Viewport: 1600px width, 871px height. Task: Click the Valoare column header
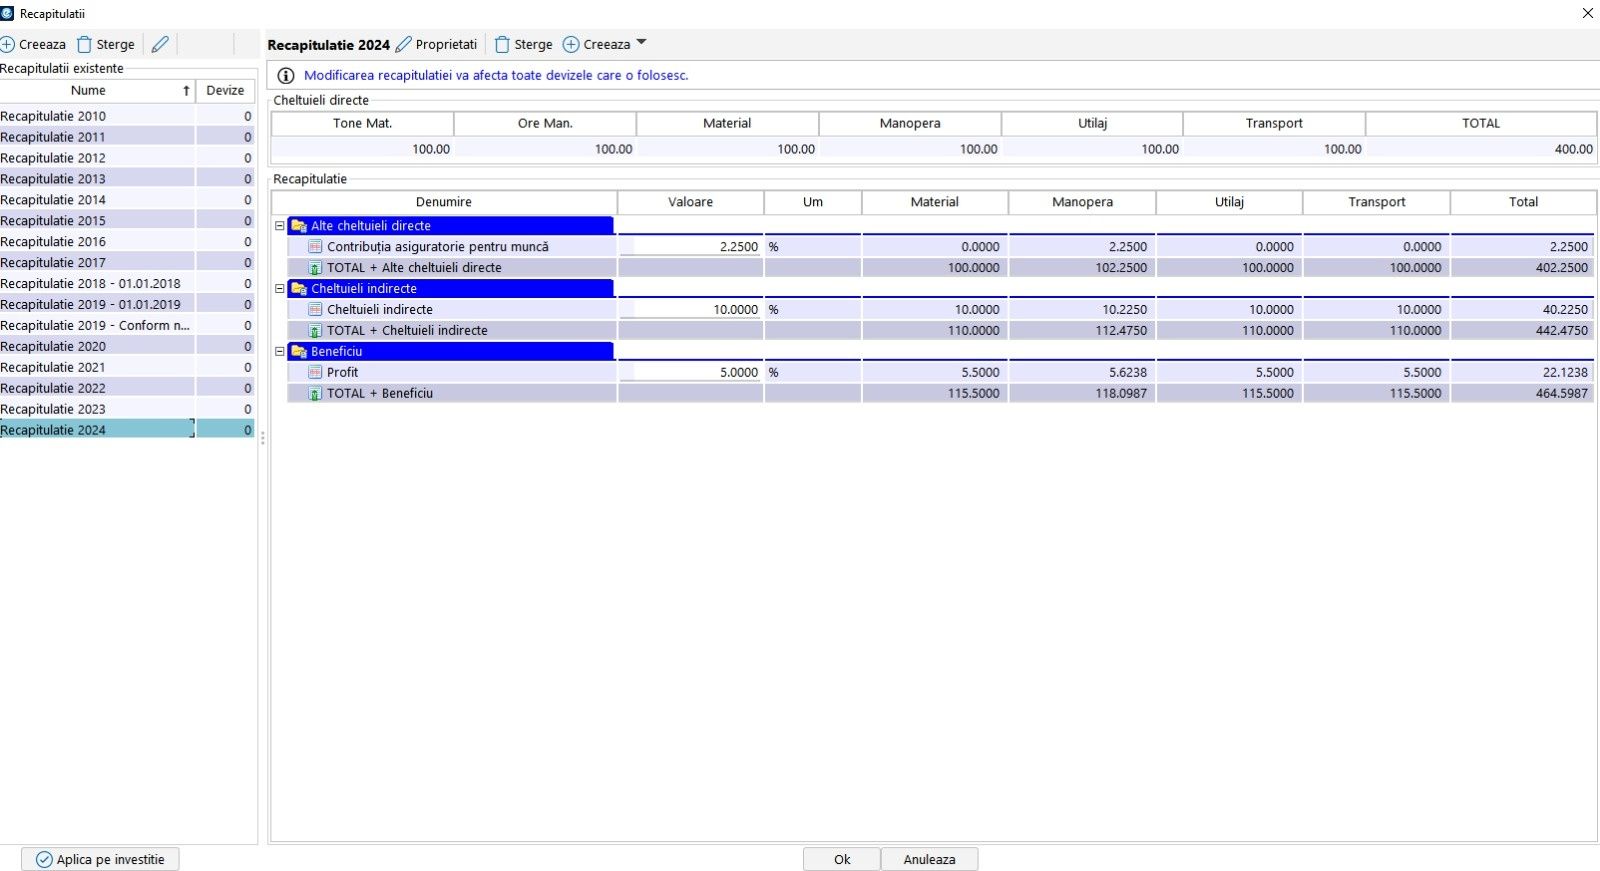pyautogui.click(x=691, y=202)
